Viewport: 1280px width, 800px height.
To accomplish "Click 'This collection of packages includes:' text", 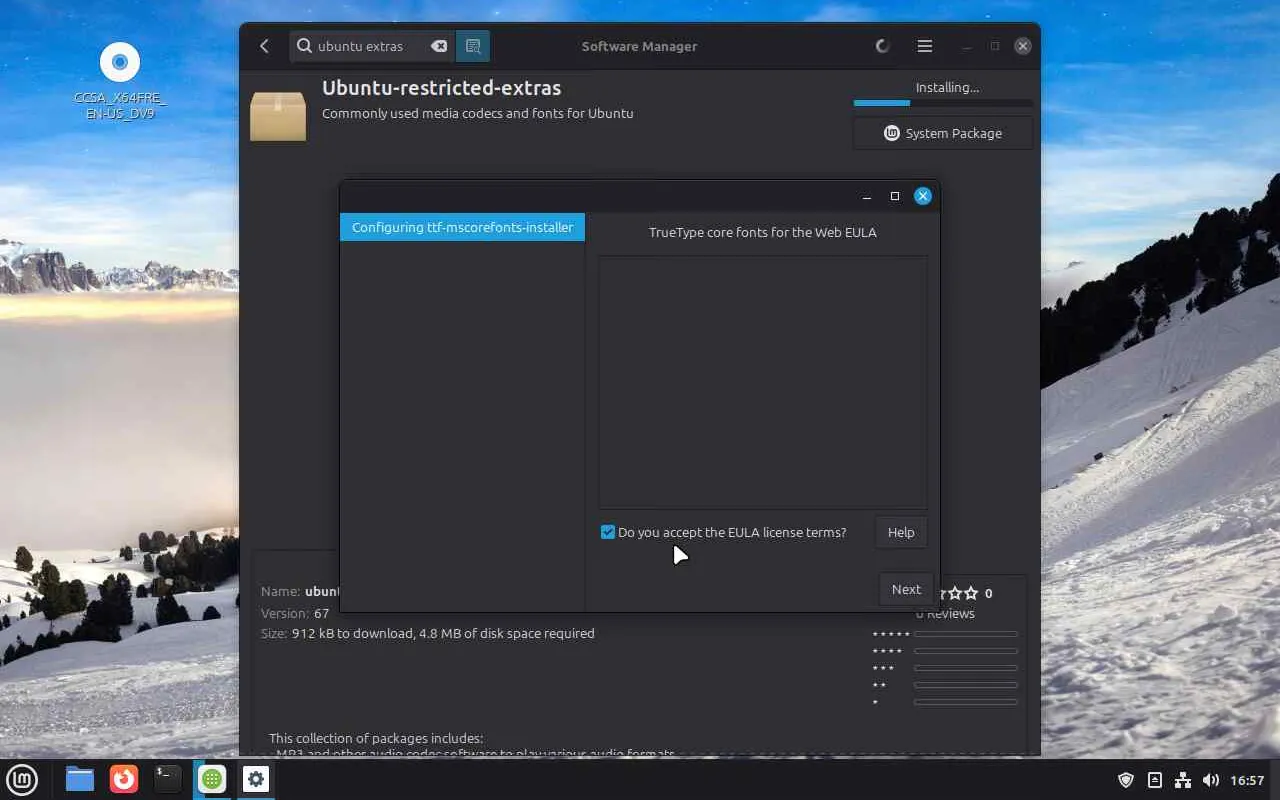I will click(376, 738).
